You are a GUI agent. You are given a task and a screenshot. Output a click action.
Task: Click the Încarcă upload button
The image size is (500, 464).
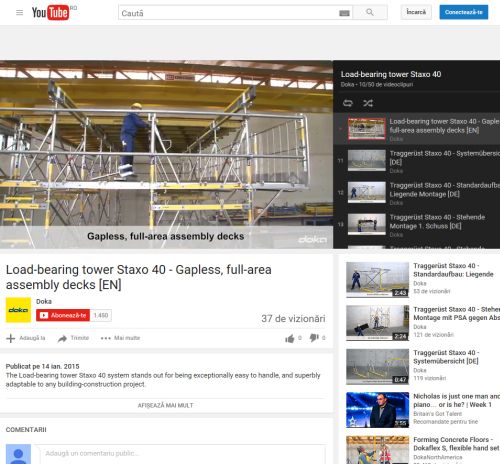coord(416,12)
